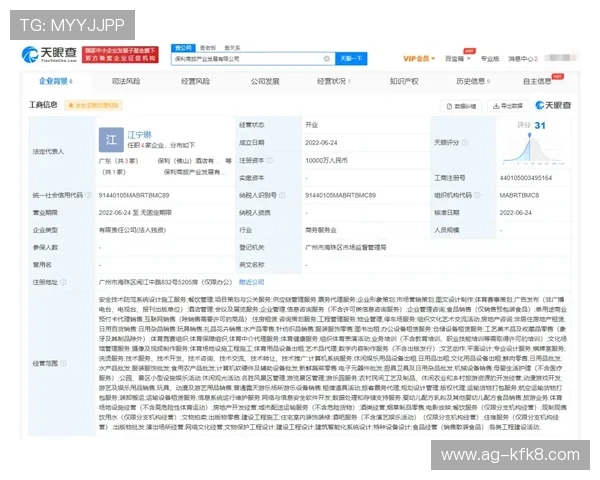Screen dimensions: 600x480
Task: Switch to the 自主信息 tab
Action: [537, 81]
